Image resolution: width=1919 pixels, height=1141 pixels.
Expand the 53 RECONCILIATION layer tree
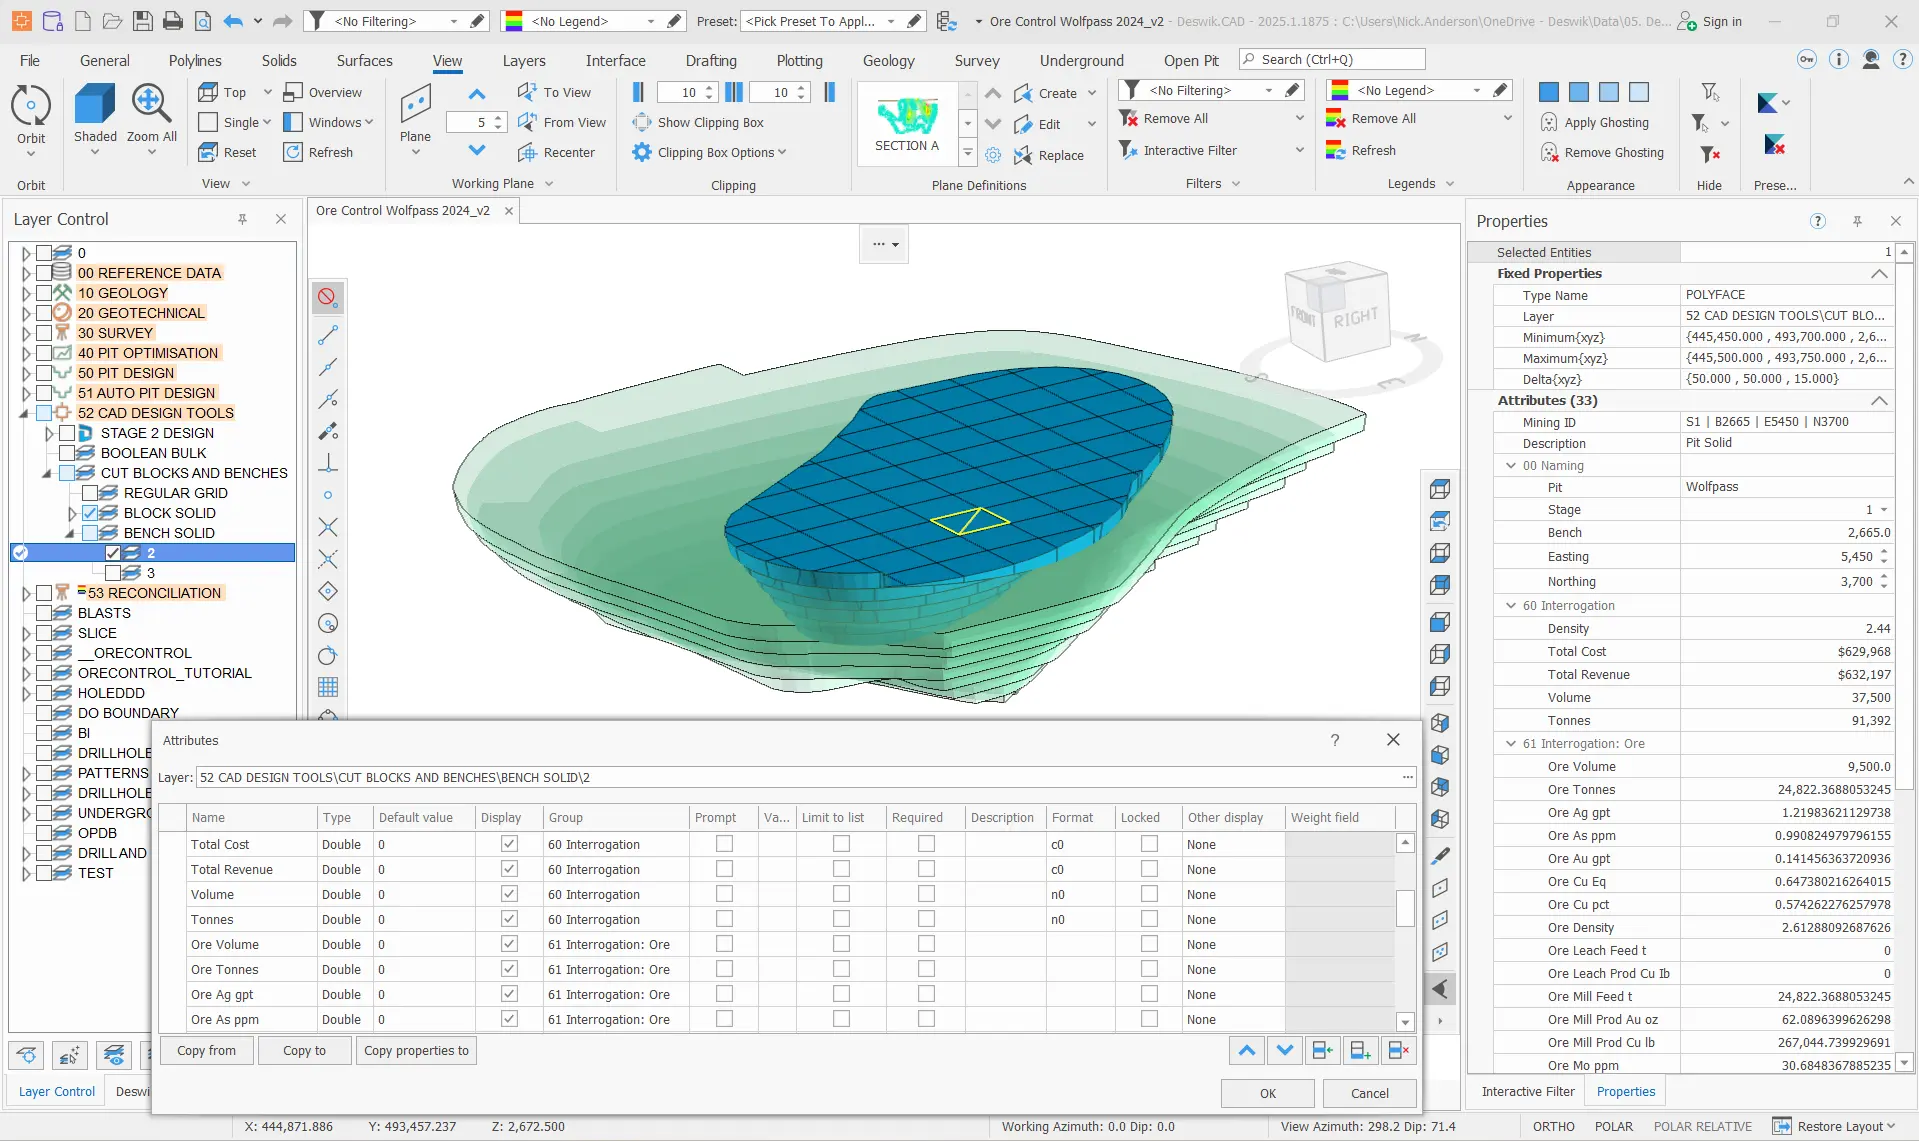(26, 593)
